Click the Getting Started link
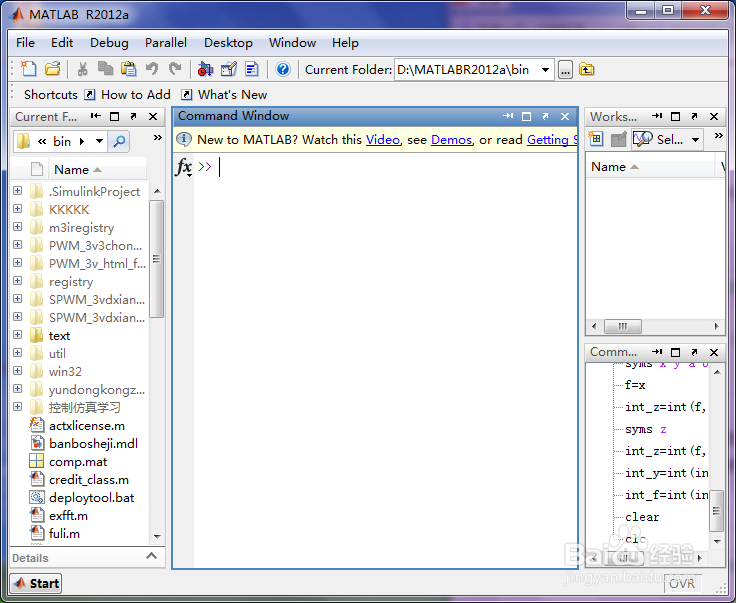This screenshot has width=736, height=603. click(x=552, y=140)
